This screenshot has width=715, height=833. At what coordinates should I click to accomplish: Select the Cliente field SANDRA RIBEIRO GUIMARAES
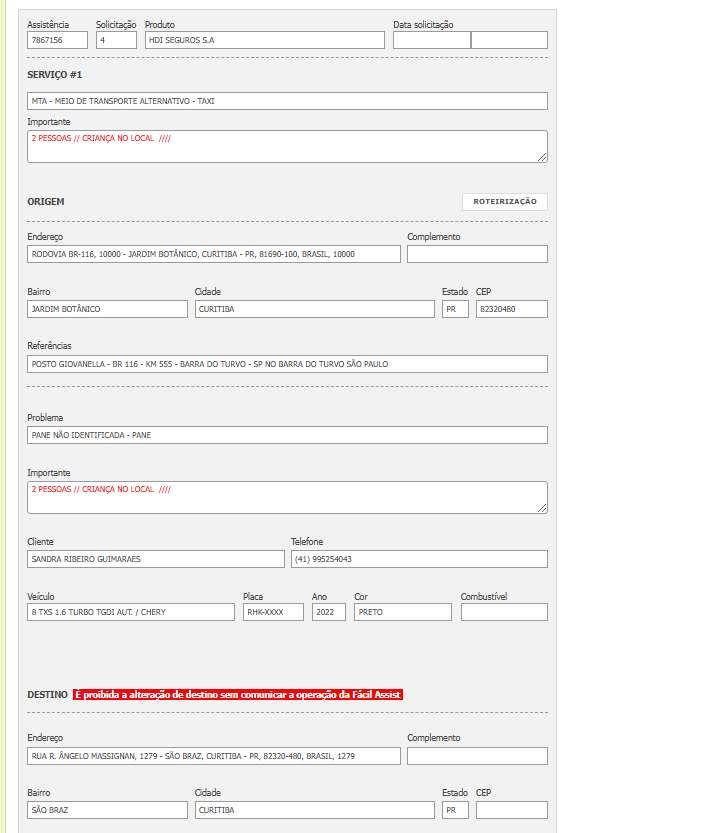click(x=156, y=559)
